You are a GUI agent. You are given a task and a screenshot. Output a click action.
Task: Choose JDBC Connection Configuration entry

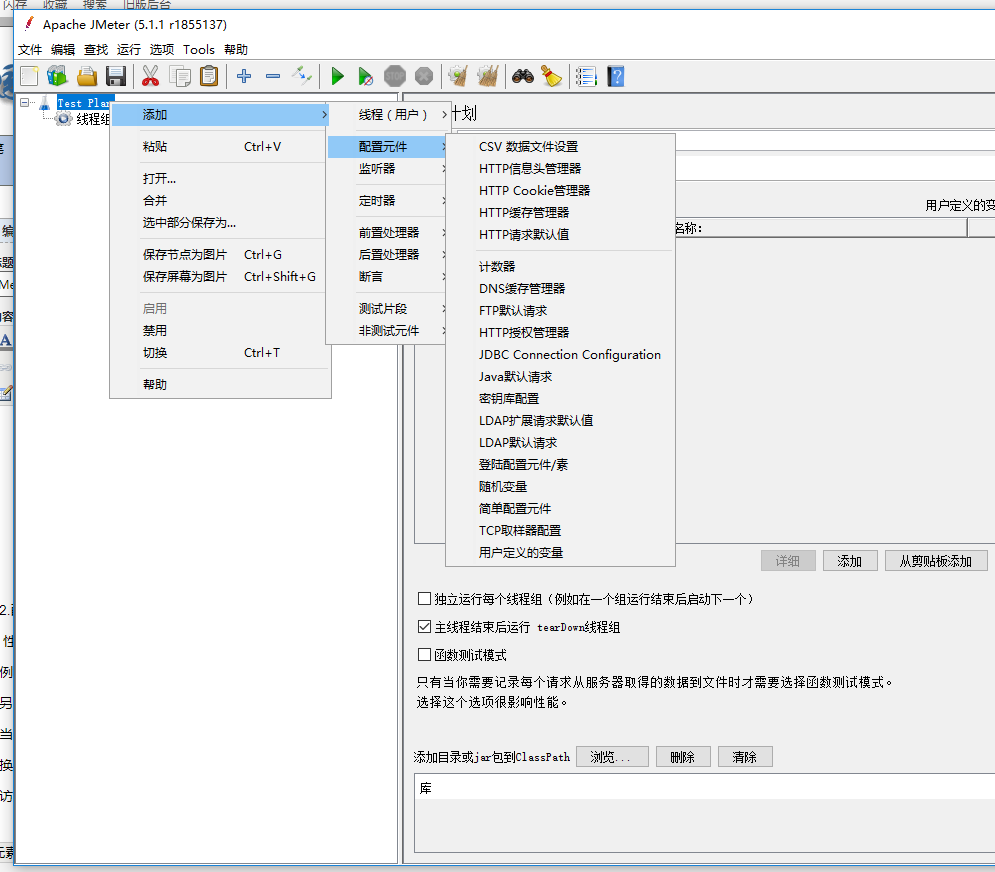pyautogui.click(x=560, y=355)
